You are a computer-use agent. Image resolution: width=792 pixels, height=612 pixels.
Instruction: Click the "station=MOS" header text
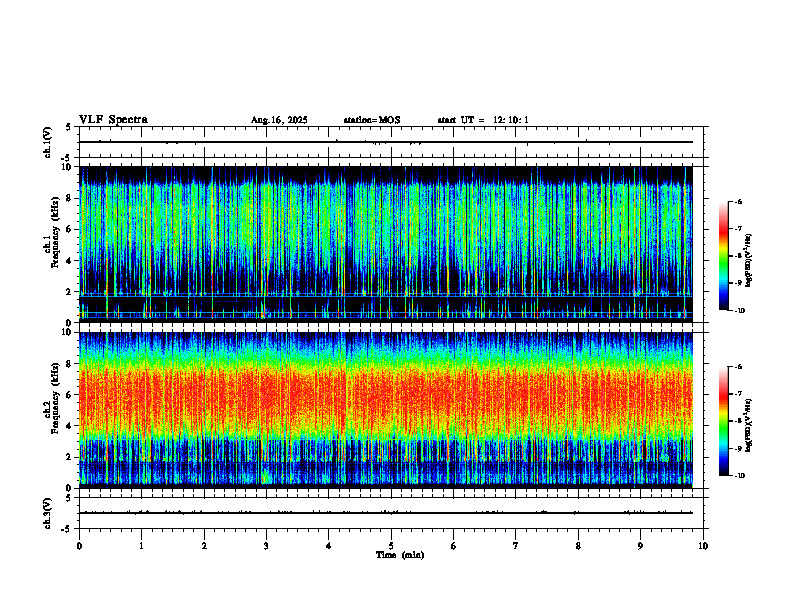pyautogui.click(x=372, y=120)
